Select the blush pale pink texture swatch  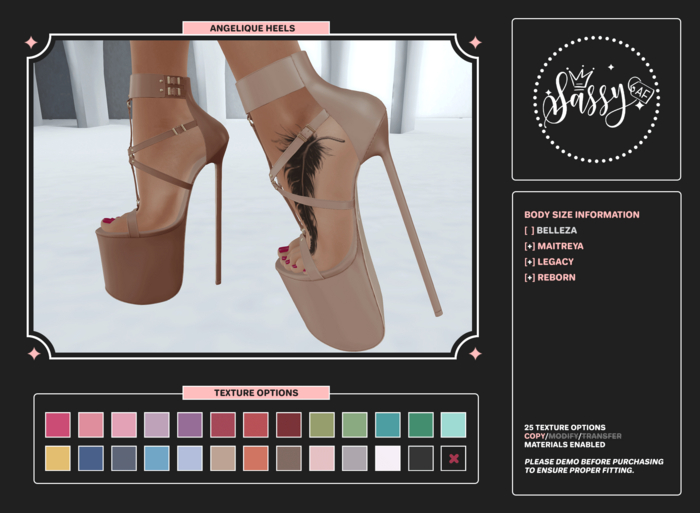pyautogui.click(x=322, y=458)
